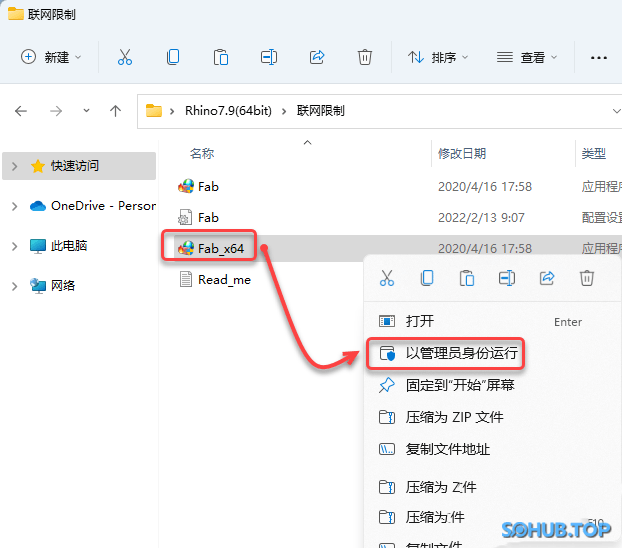Expand 快速访问 tree node
This screenshot has width=622, height=548.
click(15, 166)
